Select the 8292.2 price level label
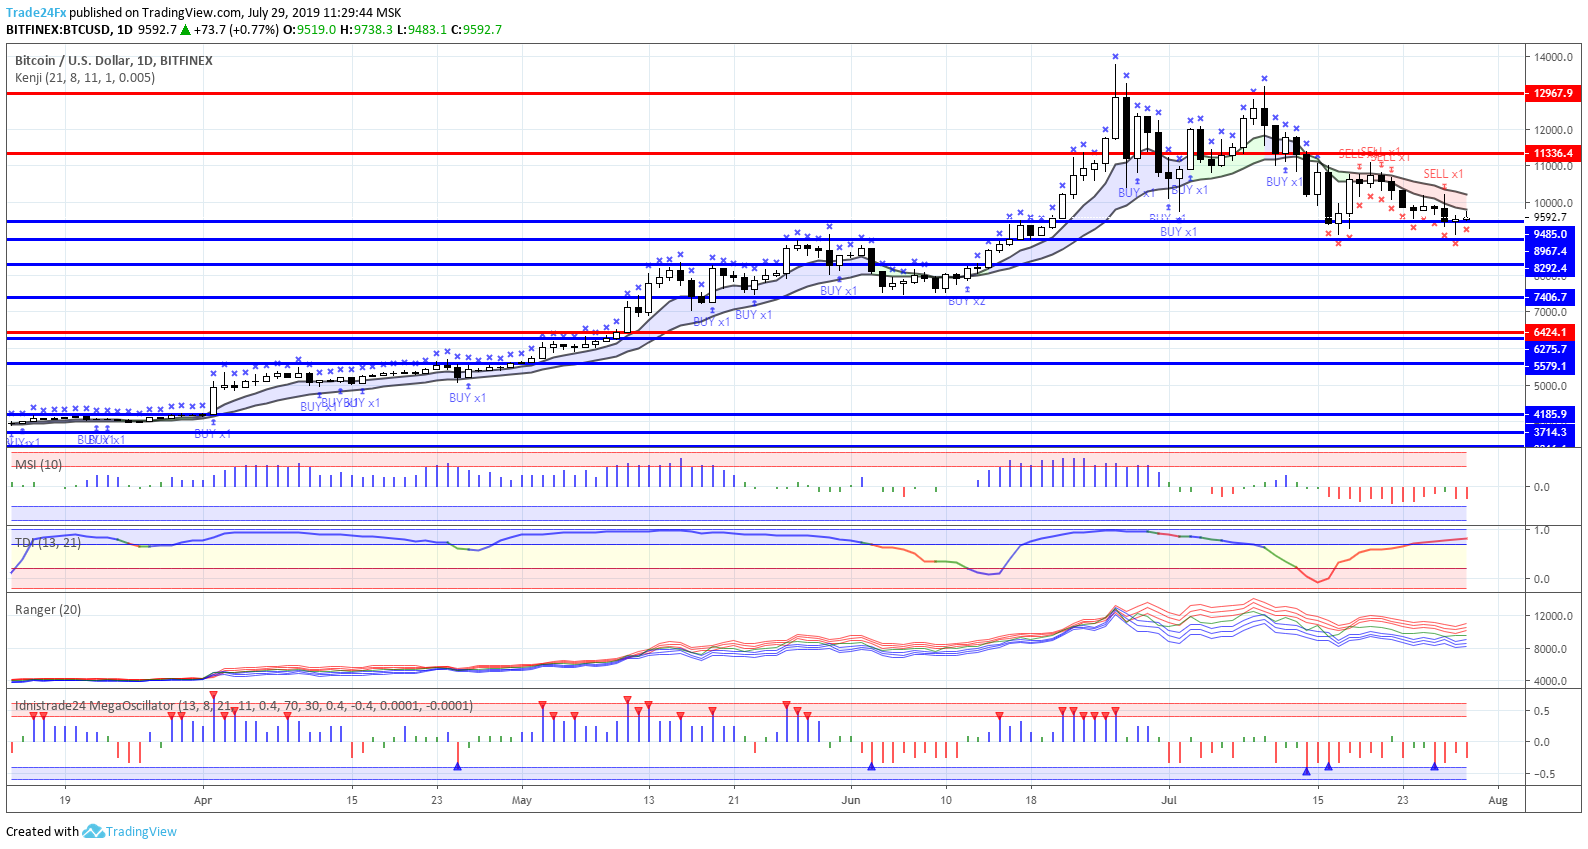The height and width of the screenshot is (849, 1588). (x=1551, y=268)
